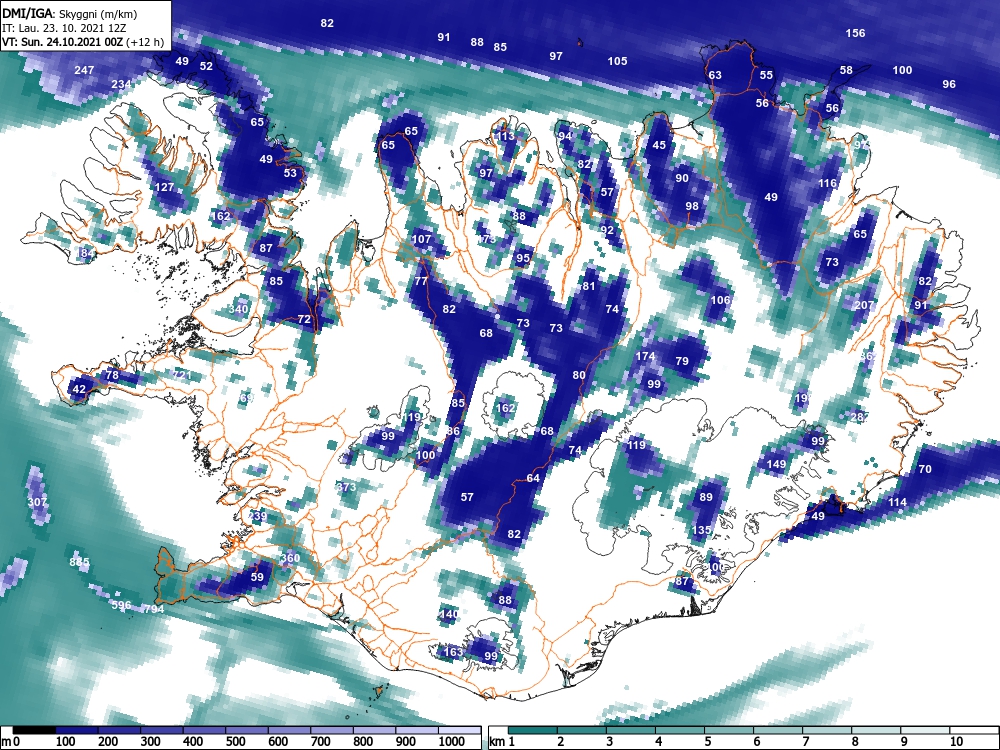The image size is (1000, 750).
Task: Click the 107 visibility value
Action: click(421, 240)
